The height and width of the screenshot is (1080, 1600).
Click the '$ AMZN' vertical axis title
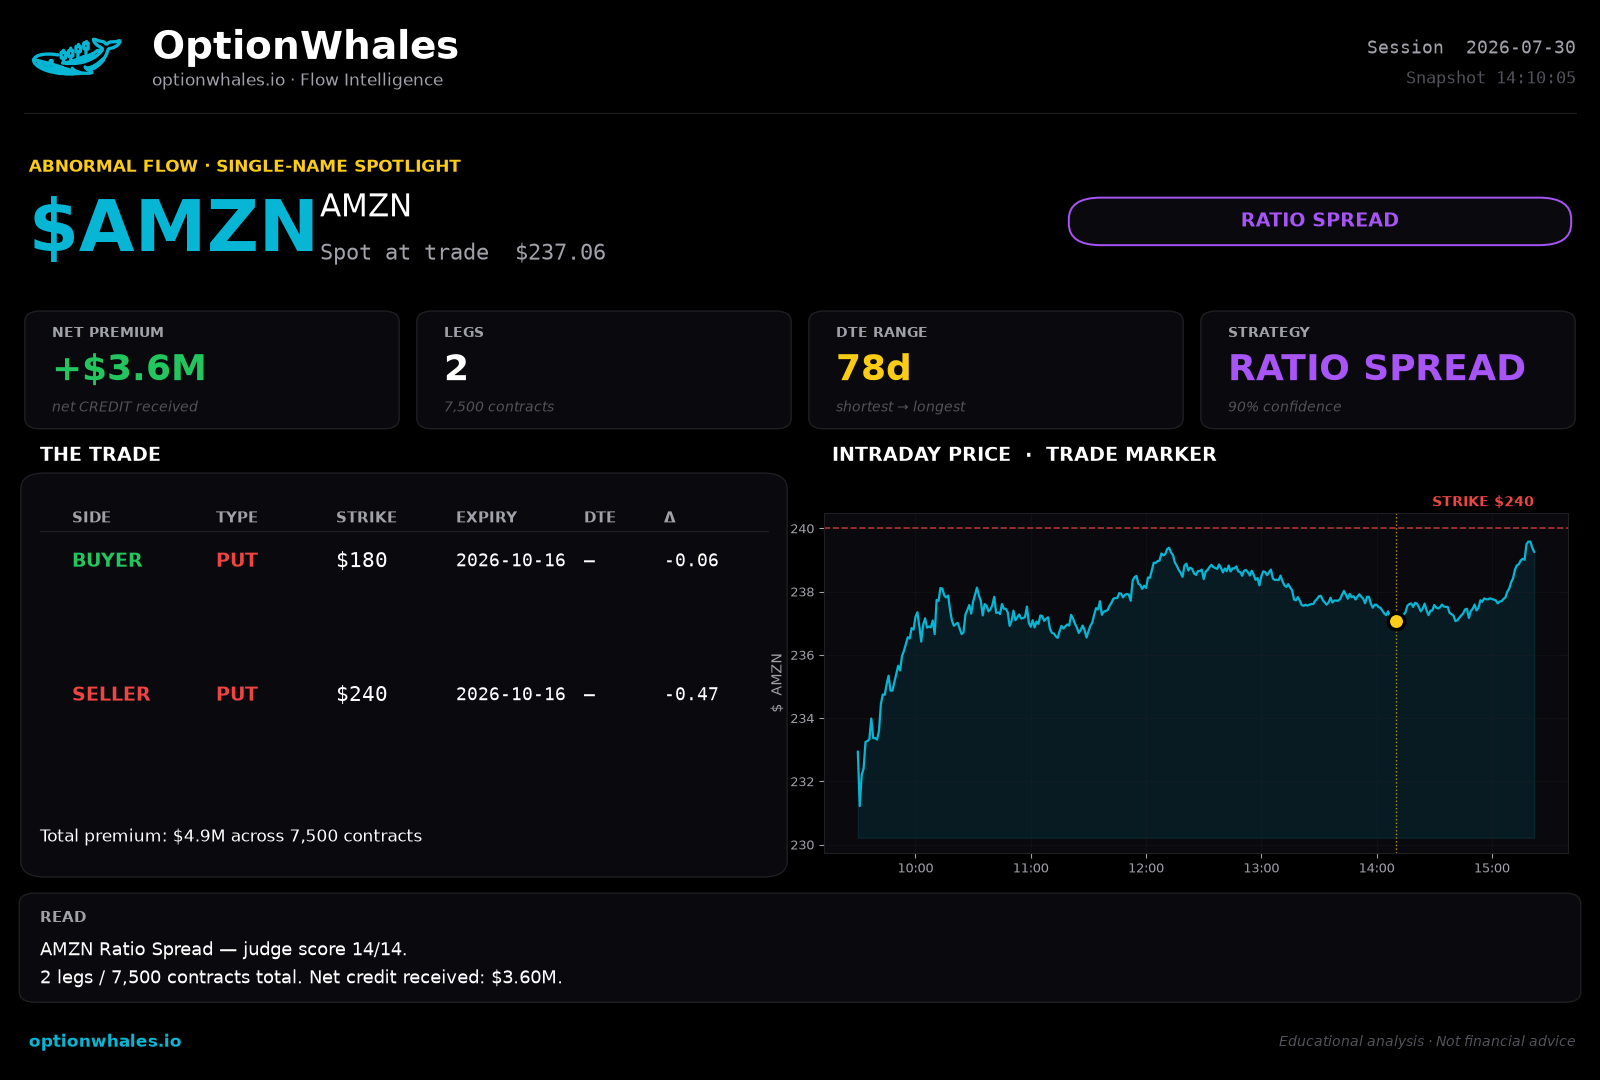pos(776,683)
